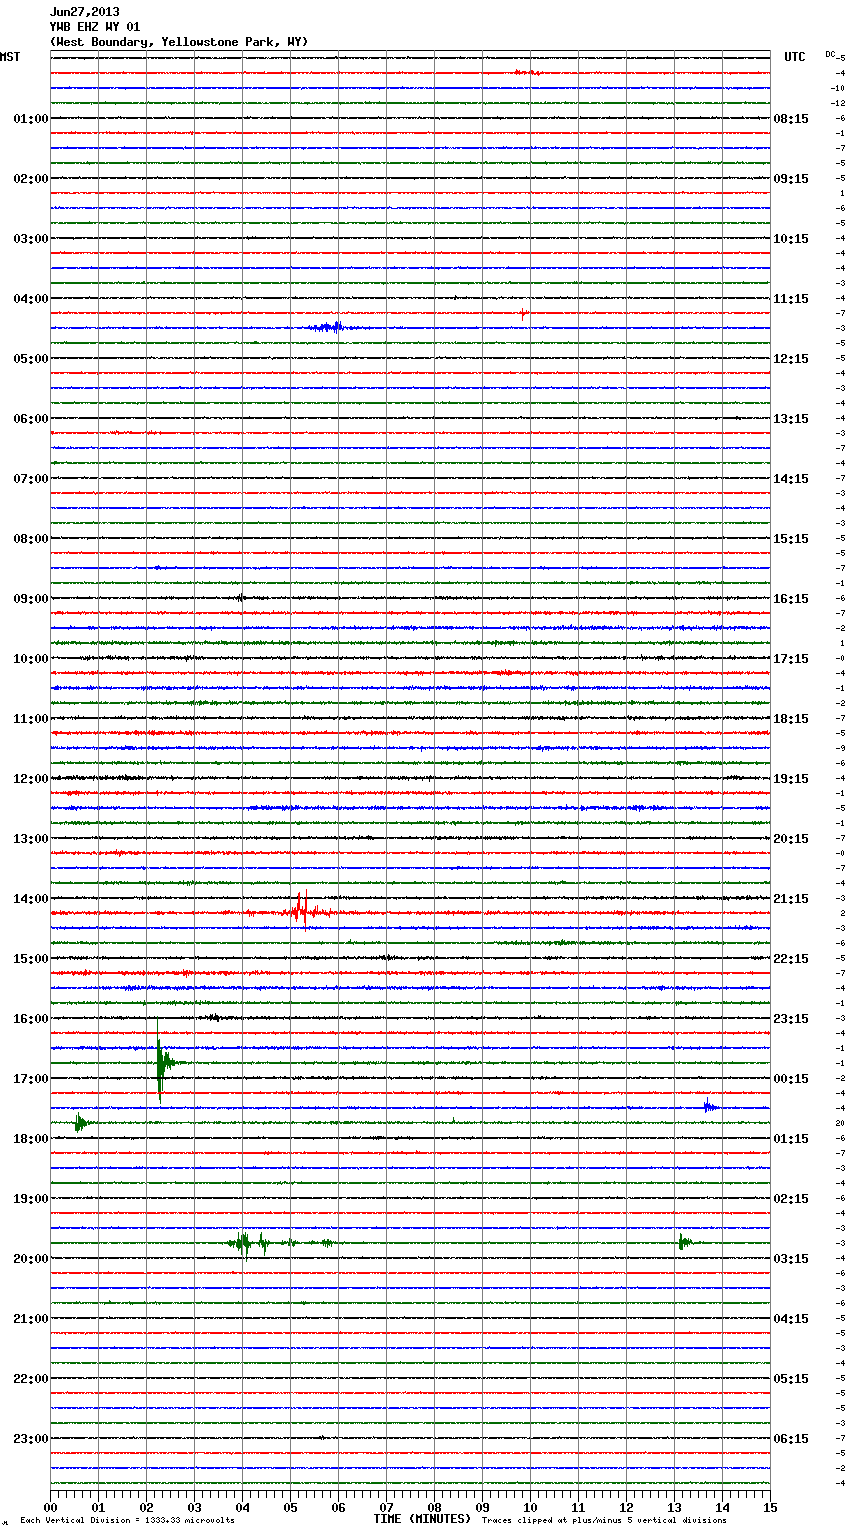Click the green event at the left edge before 18:00
This screenshot has width=850, height=1534.
point(80,1123)
